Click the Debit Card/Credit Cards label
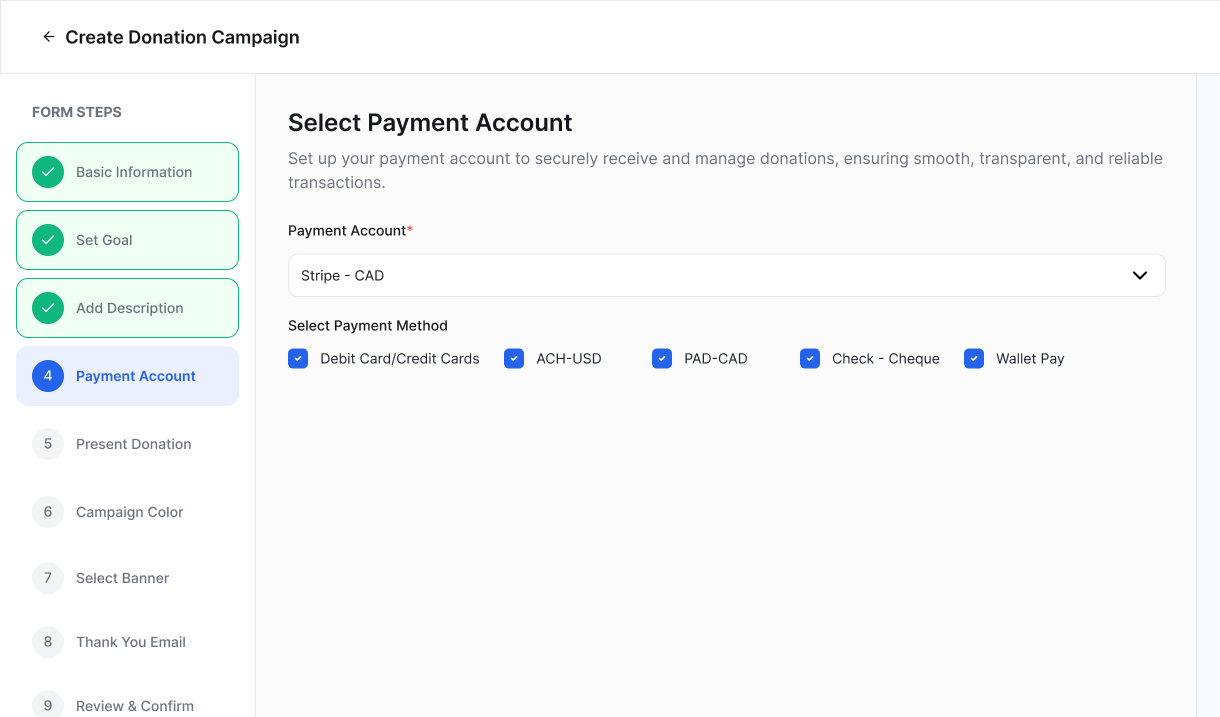The height and width of the screenshot is (717, 1220). (x=400, y=358)
